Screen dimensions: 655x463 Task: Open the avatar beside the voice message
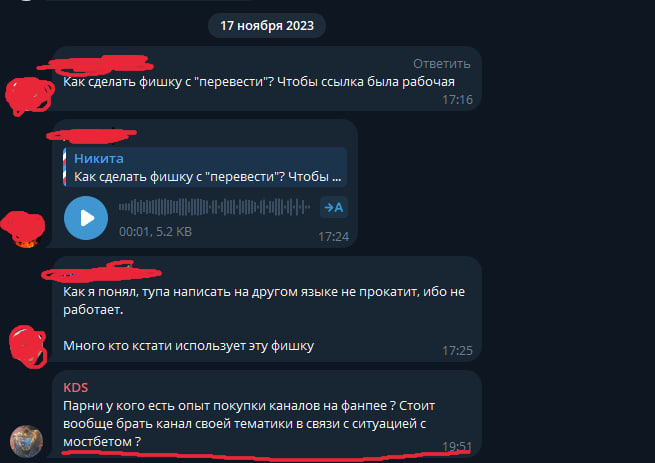[23, 229]
